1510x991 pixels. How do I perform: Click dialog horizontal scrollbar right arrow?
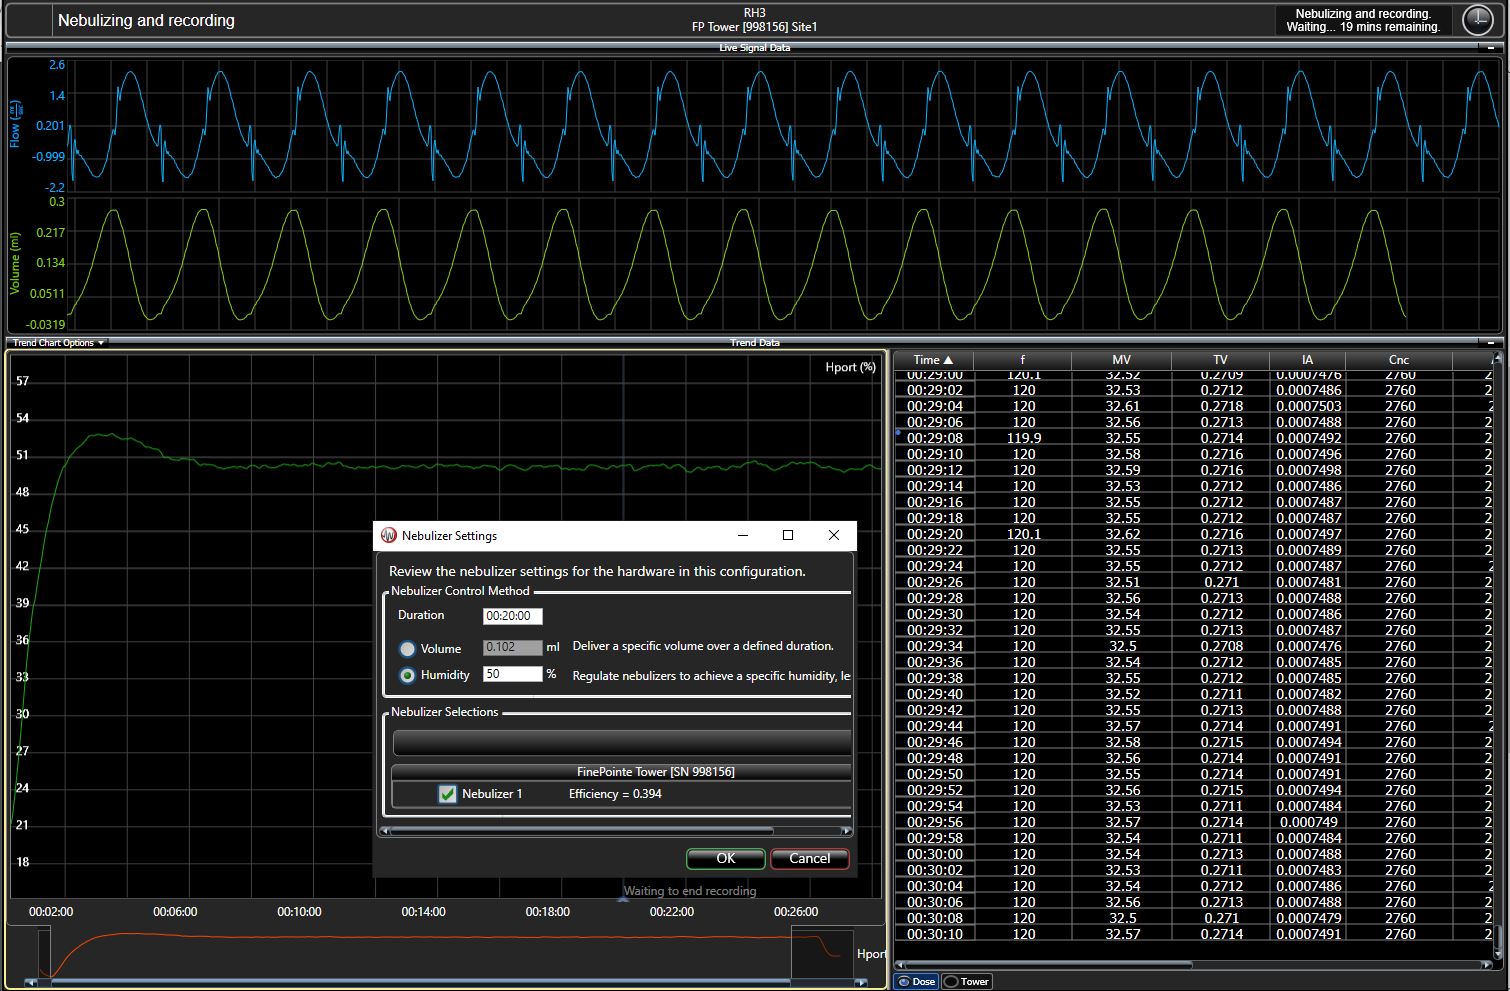coord(847,831)
